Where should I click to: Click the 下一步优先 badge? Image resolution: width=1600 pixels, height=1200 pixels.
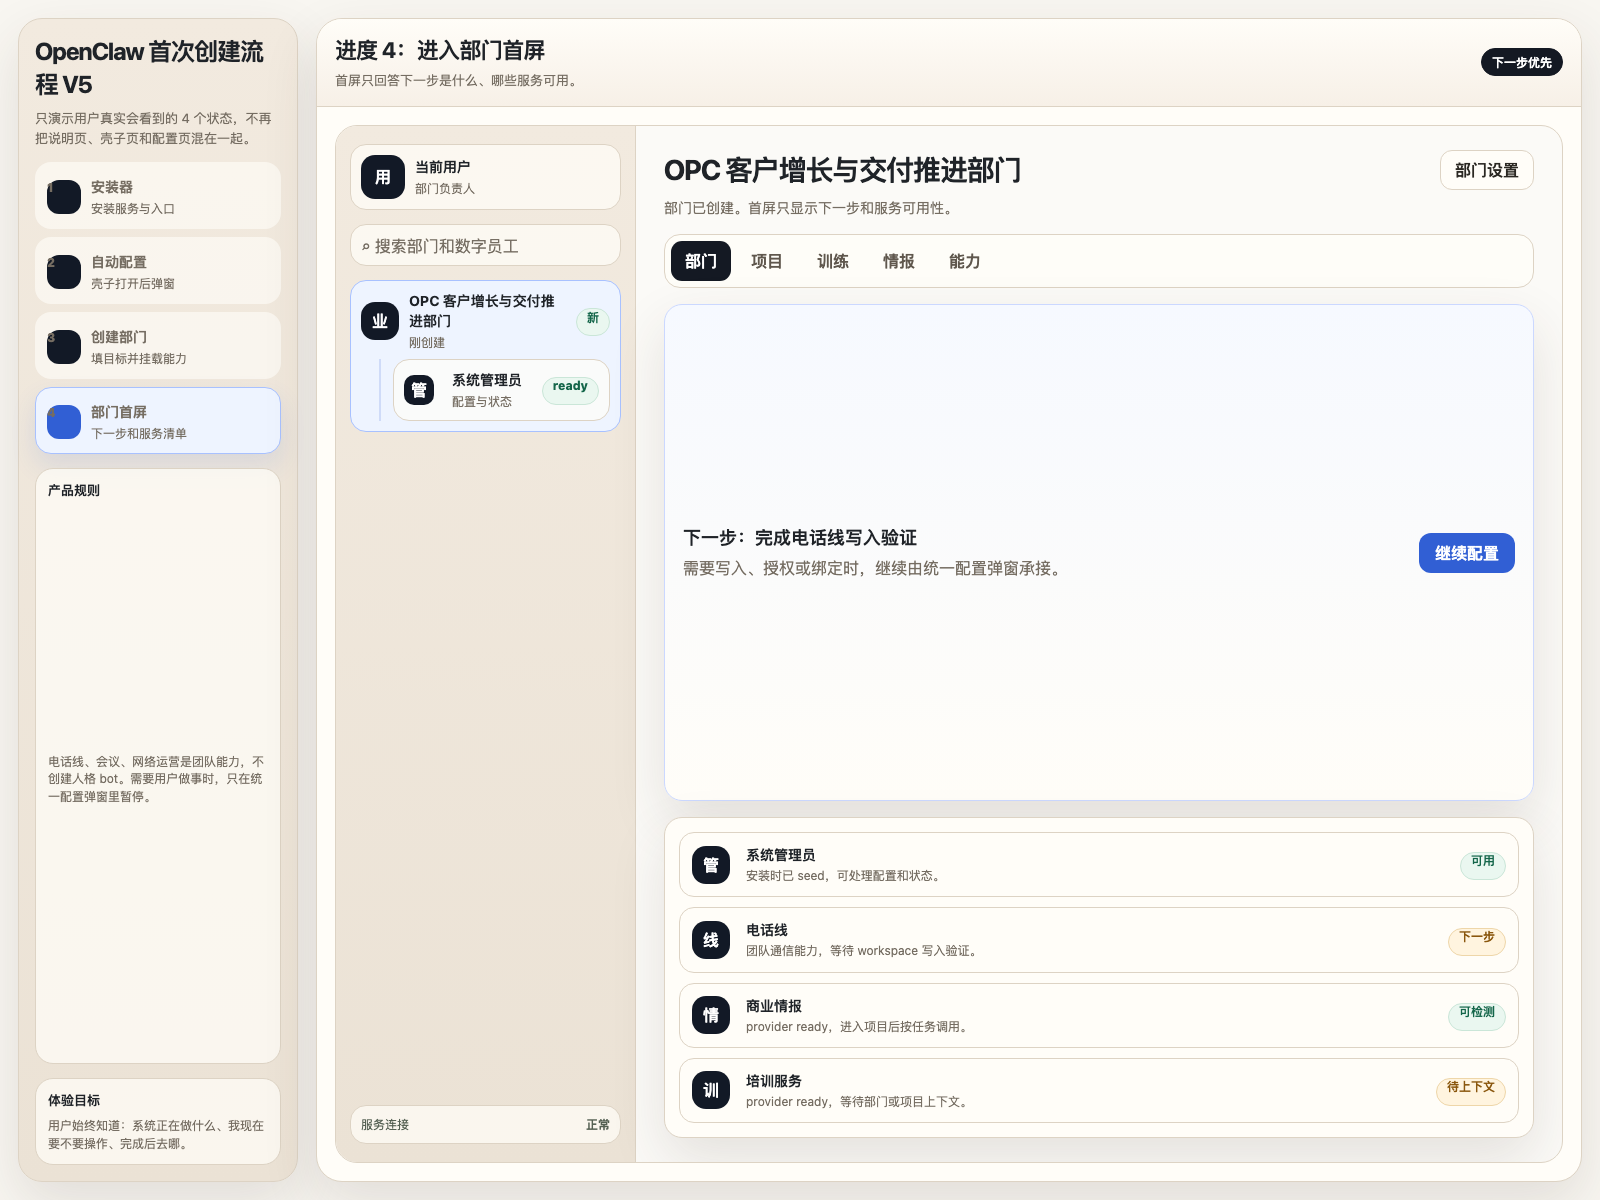click(x=1522, y=62)
